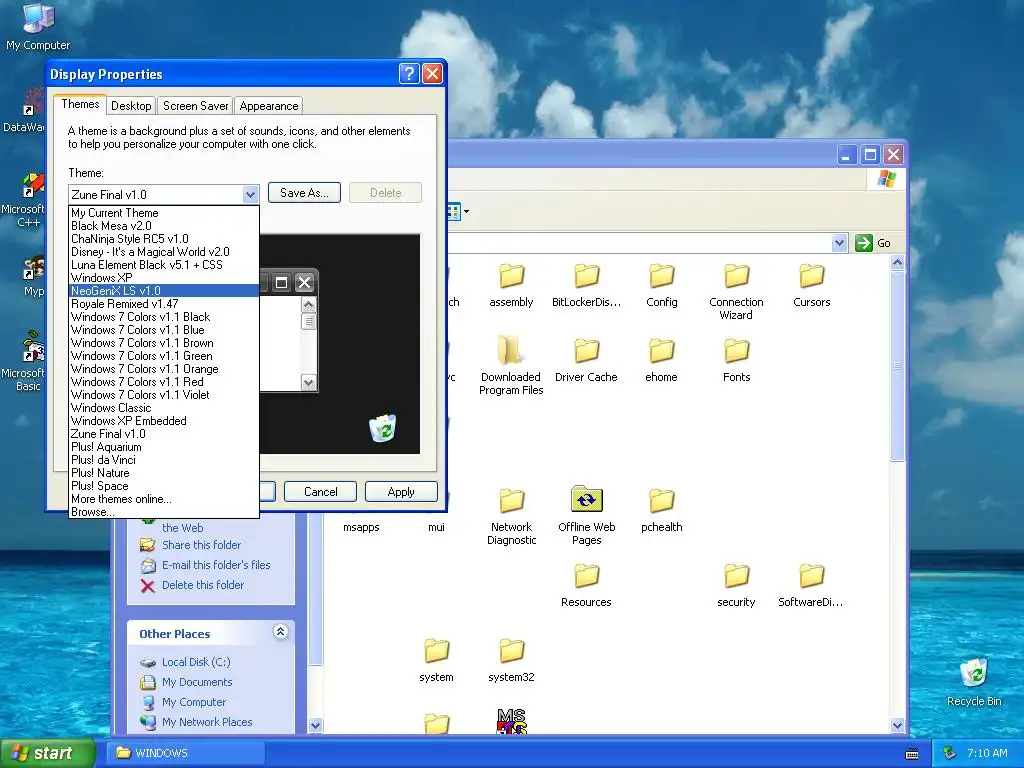Select the Driver Cache folder
Viewport: 1024px width, 768px height.
click(x=586, y=360)
